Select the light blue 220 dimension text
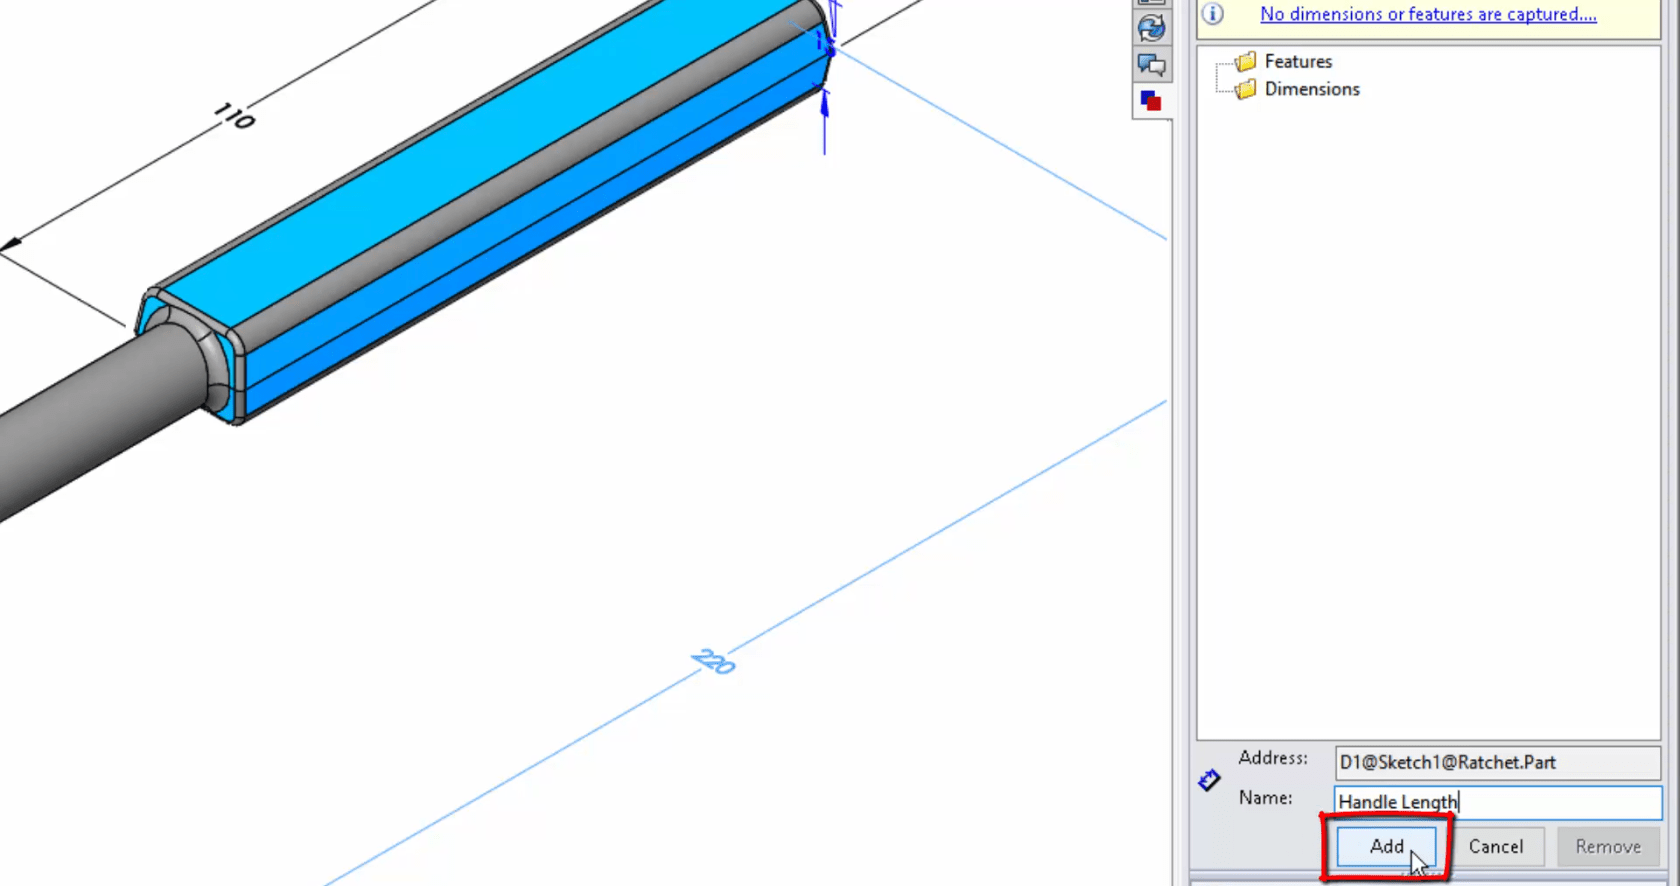 713,662
